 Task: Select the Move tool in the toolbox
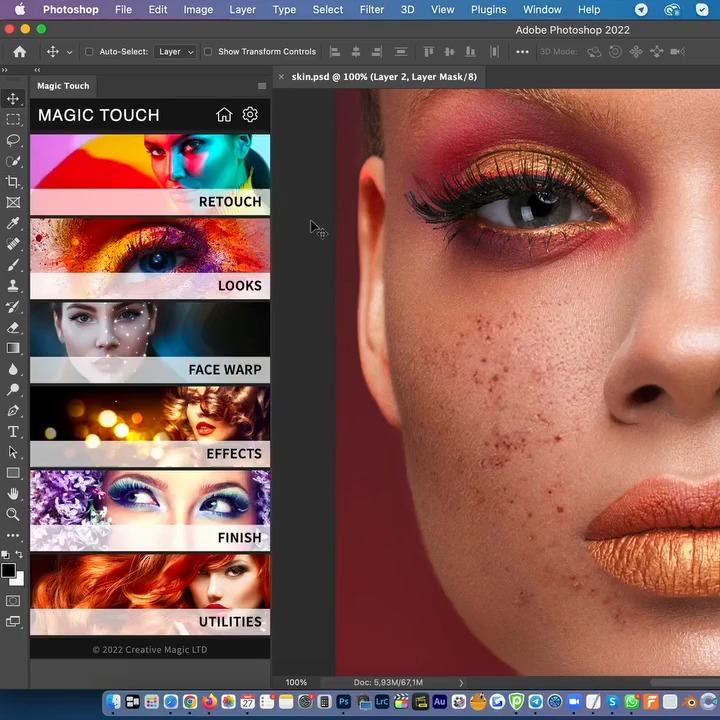[x=13, y=98]
